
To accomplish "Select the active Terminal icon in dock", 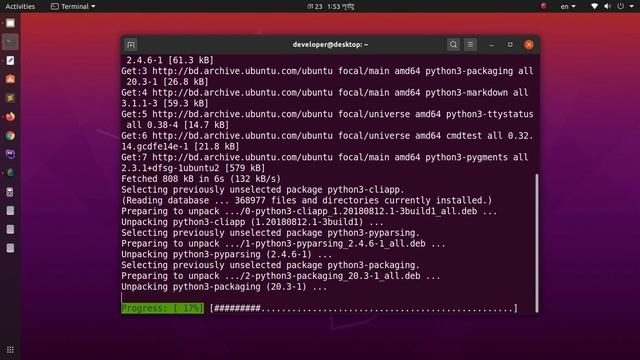I will 10,42.
